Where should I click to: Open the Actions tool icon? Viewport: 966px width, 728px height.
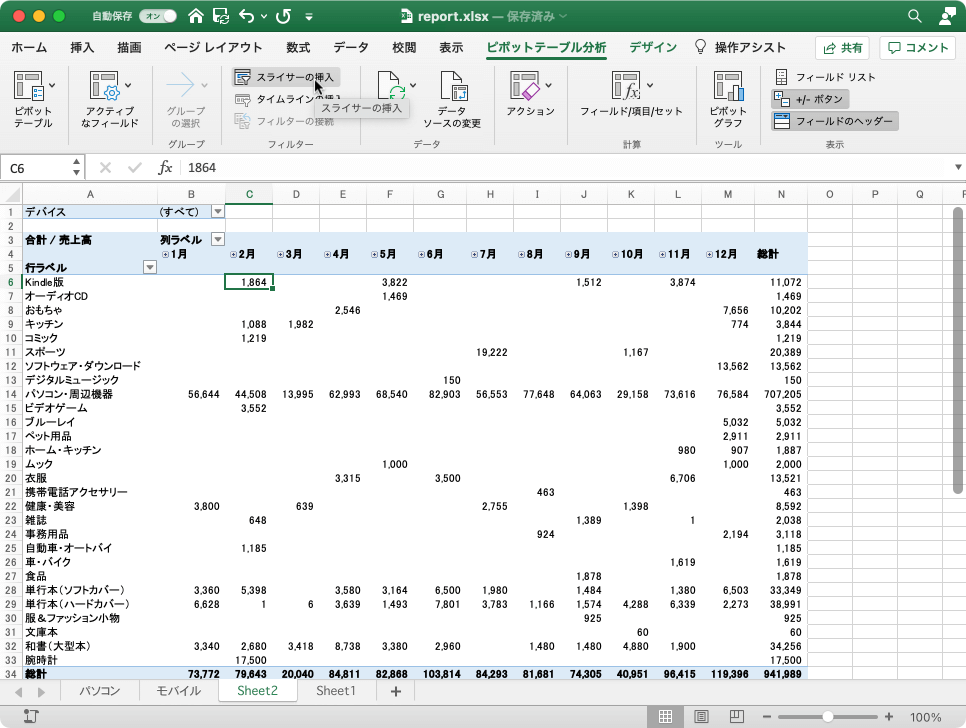524,86
